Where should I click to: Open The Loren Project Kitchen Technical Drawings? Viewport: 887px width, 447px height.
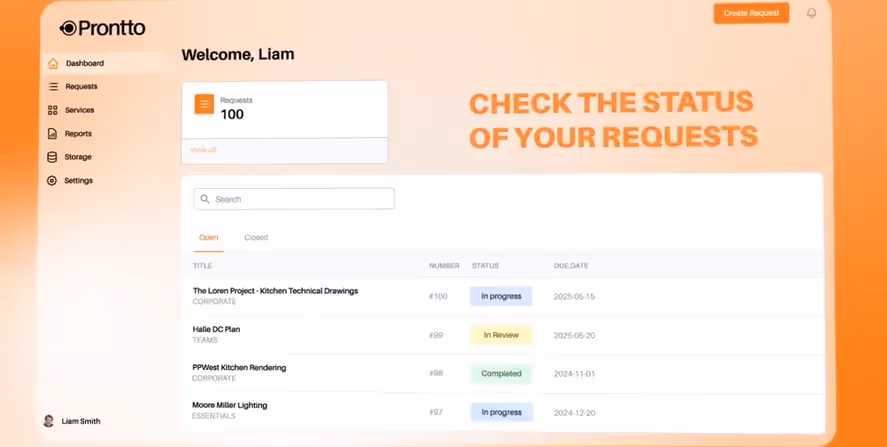tap(275, 291)
